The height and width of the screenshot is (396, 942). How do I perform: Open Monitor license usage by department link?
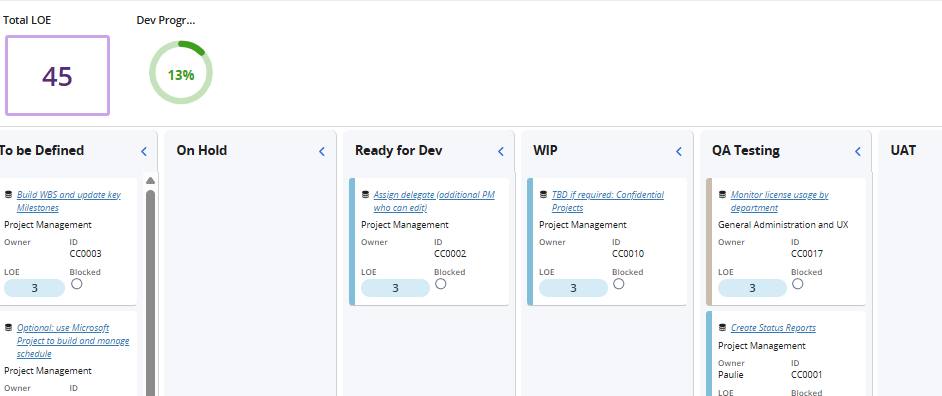click(780, 201)
